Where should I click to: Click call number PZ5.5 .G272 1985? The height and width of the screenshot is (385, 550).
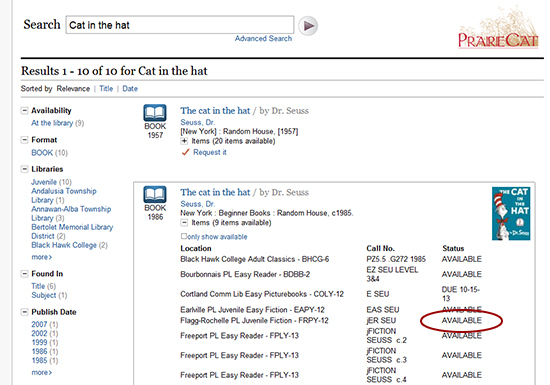(396, 259)
